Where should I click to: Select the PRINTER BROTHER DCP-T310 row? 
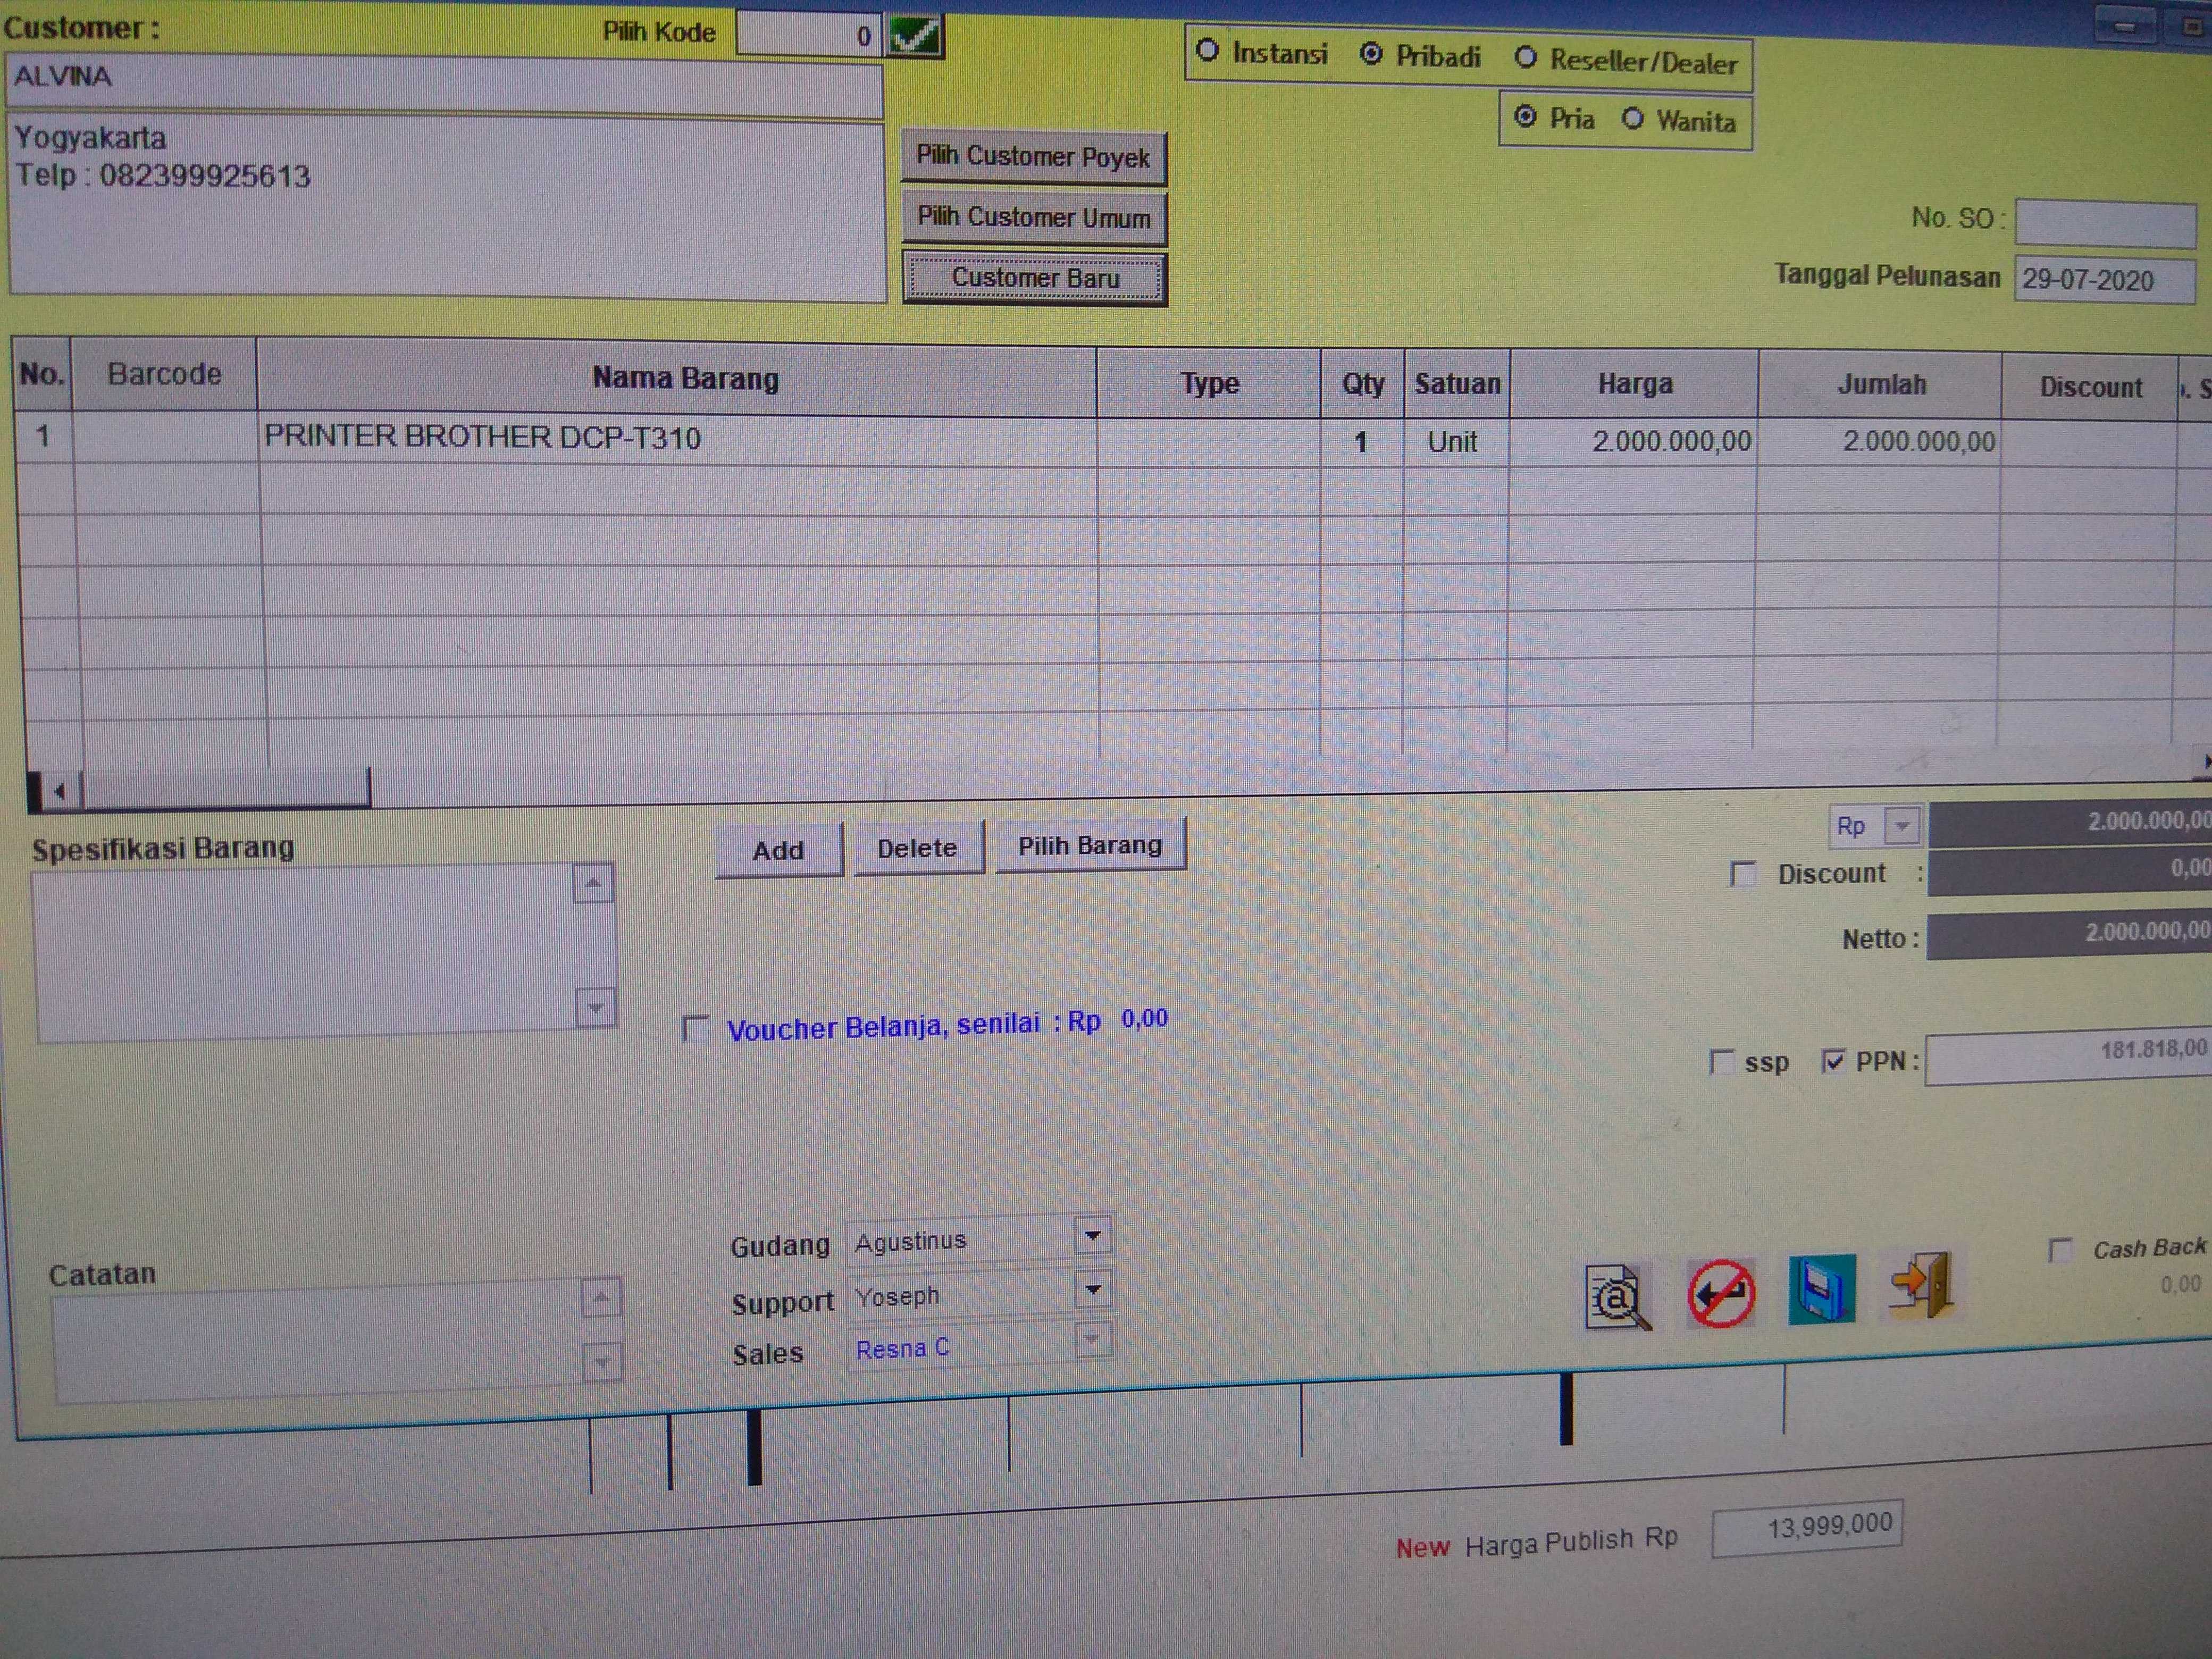[482, 438]
